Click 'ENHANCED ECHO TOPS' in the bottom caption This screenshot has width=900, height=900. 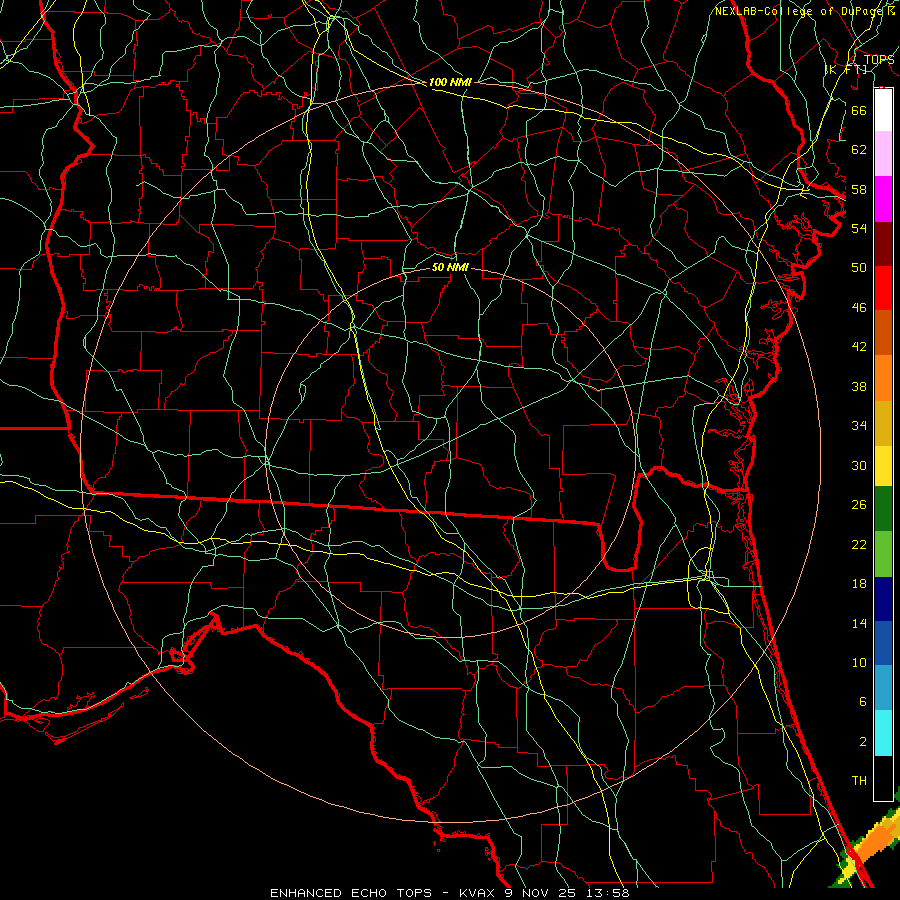tap(351, 893)
